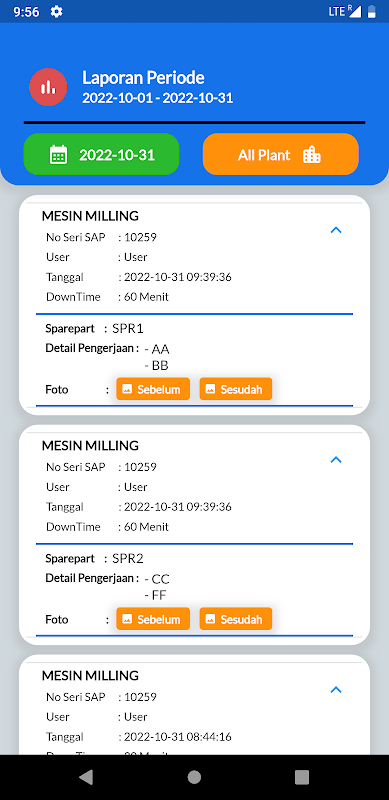
Task: Collapse the first MESIN MILLING card
Action: tap(335, 230)
